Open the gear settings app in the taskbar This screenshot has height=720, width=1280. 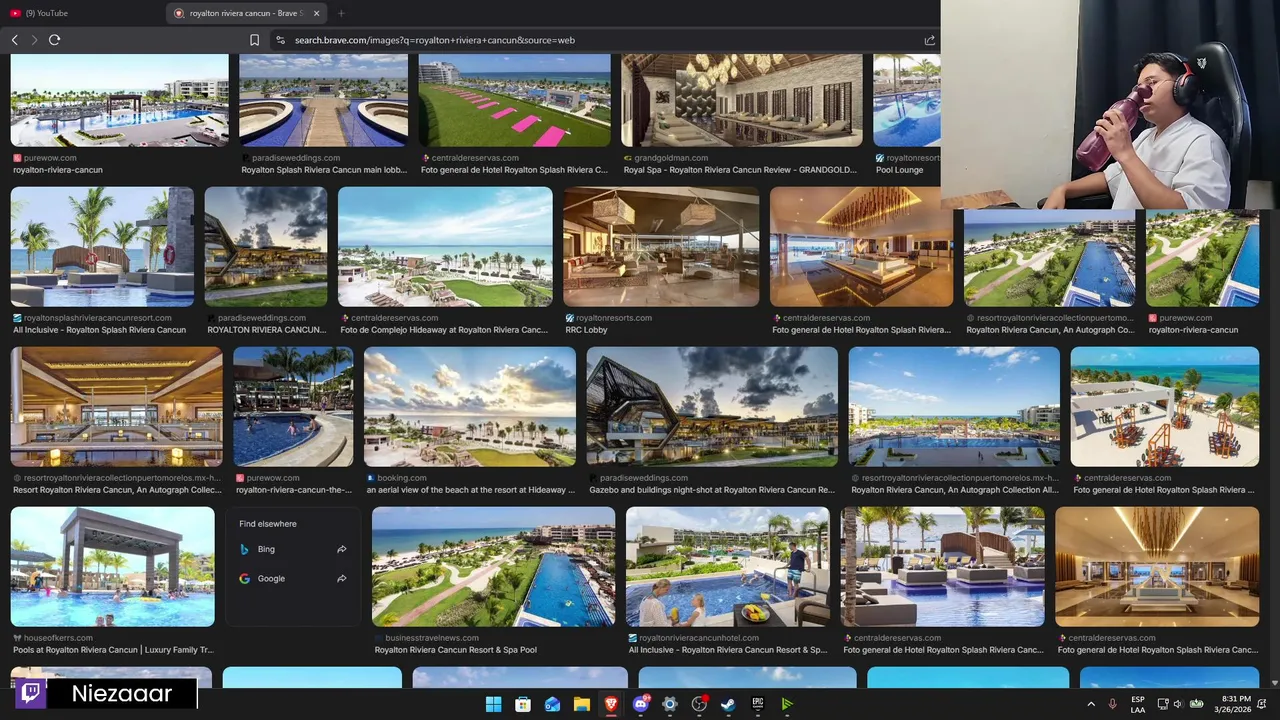pos(670,704)
